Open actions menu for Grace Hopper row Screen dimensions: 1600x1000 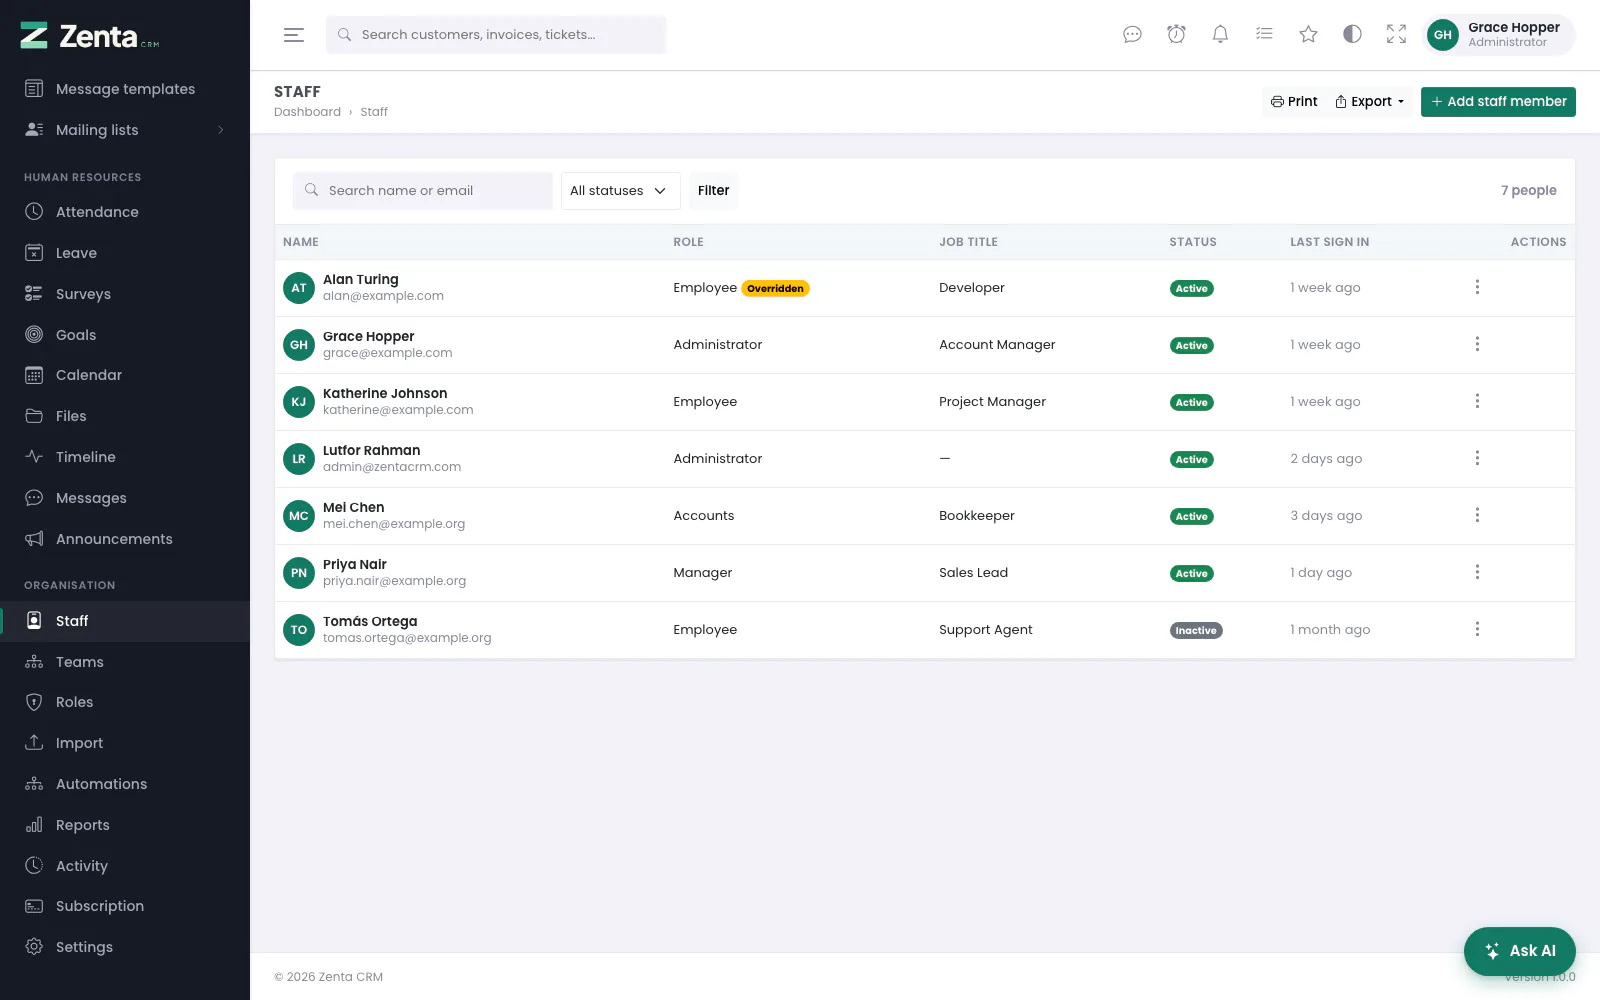click(1477, 345)
